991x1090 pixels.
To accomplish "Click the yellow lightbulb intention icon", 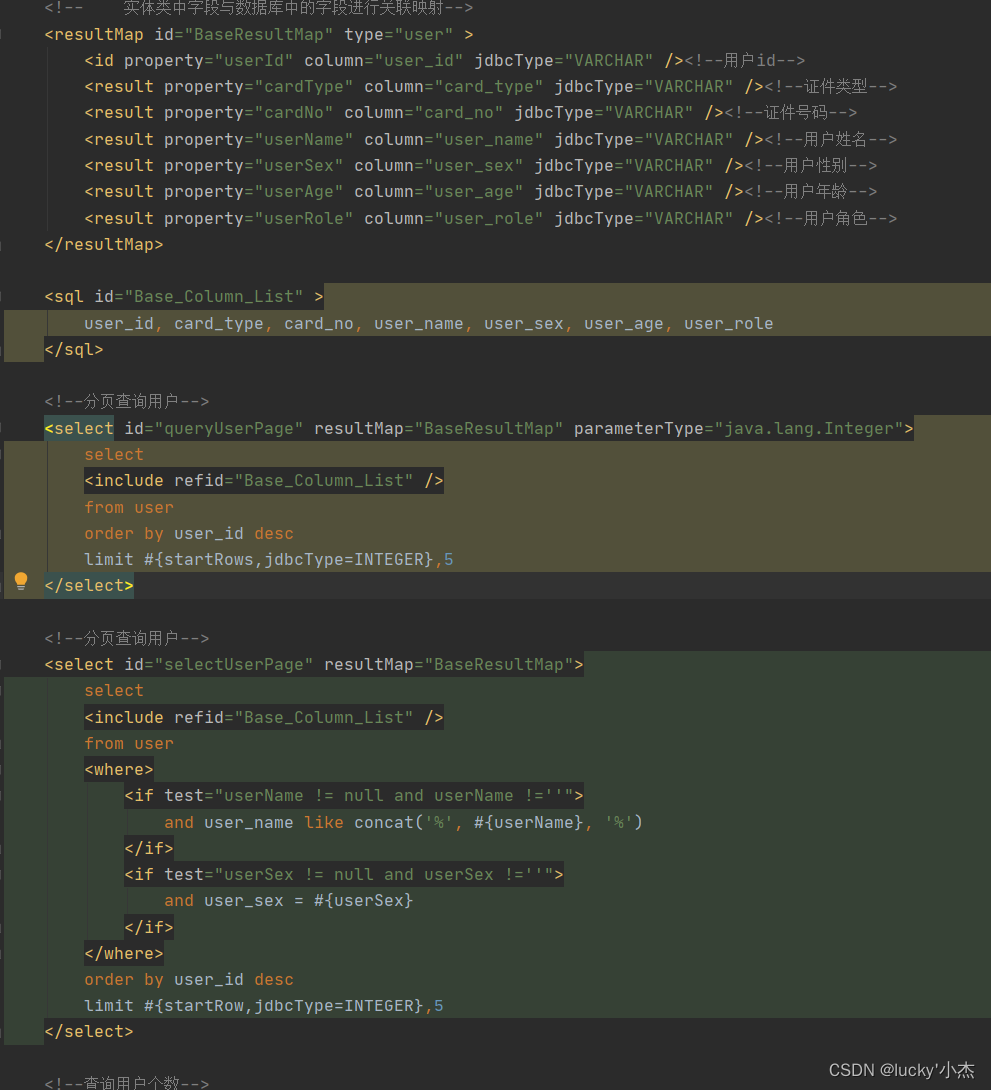I will [x=21, y=581].
